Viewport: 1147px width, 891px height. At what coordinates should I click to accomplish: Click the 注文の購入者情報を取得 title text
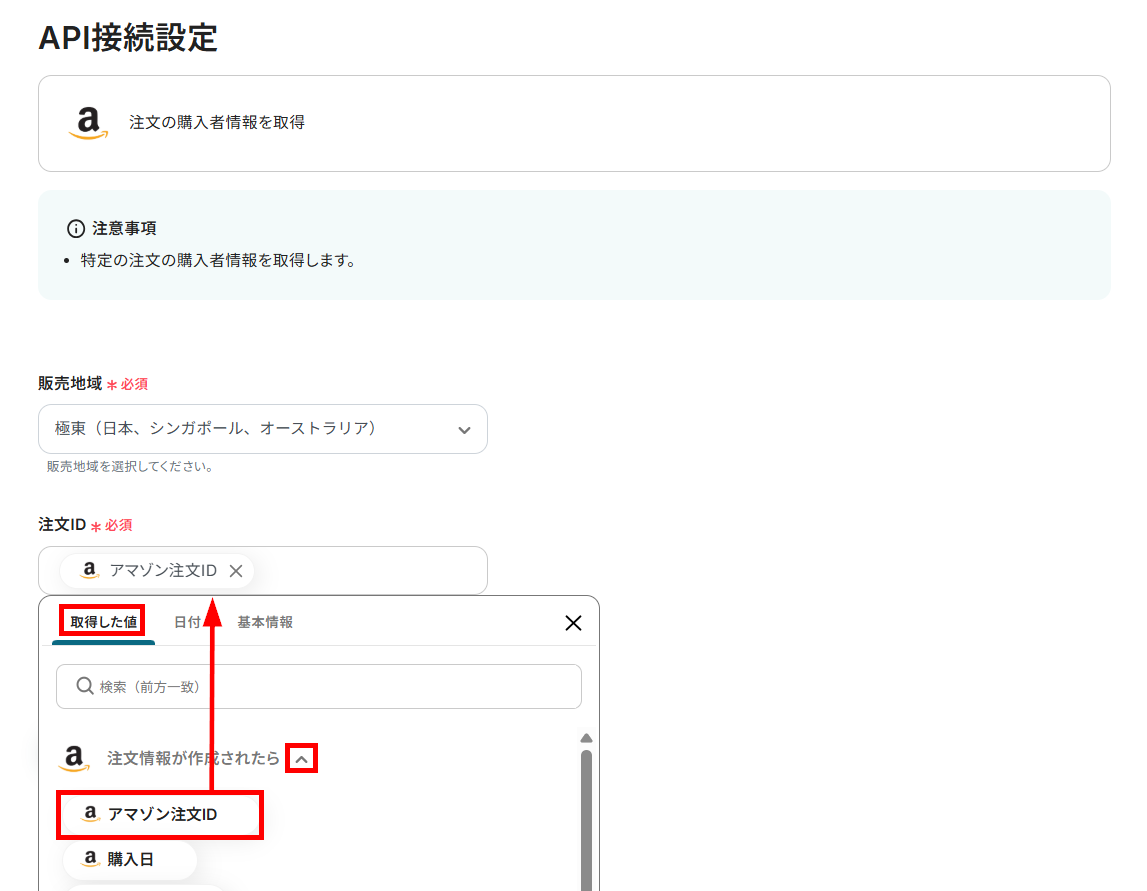coord(217,122)
